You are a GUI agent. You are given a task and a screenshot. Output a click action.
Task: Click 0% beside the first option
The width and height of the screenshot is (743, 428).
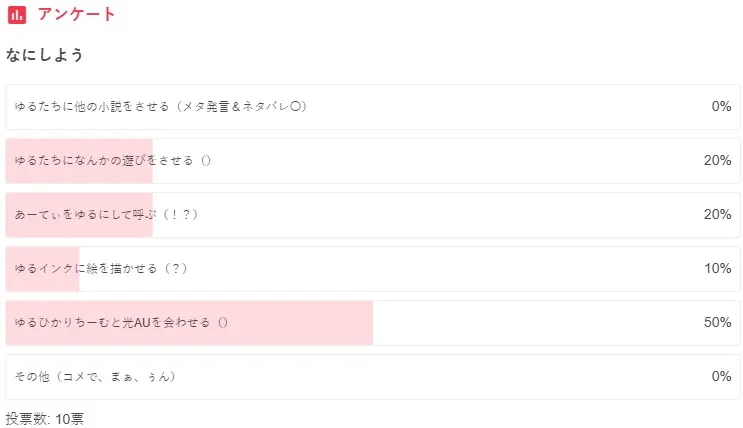click(721, 107)
